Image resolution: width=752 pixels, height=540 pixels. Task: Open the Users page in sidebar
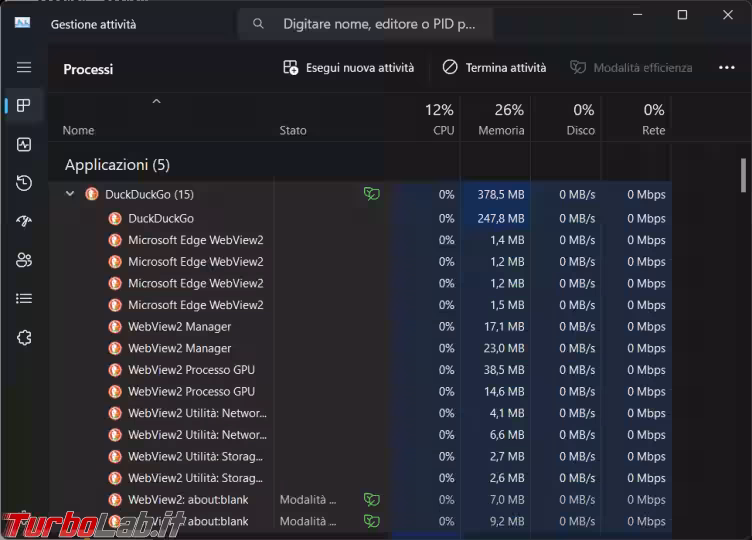24,260
